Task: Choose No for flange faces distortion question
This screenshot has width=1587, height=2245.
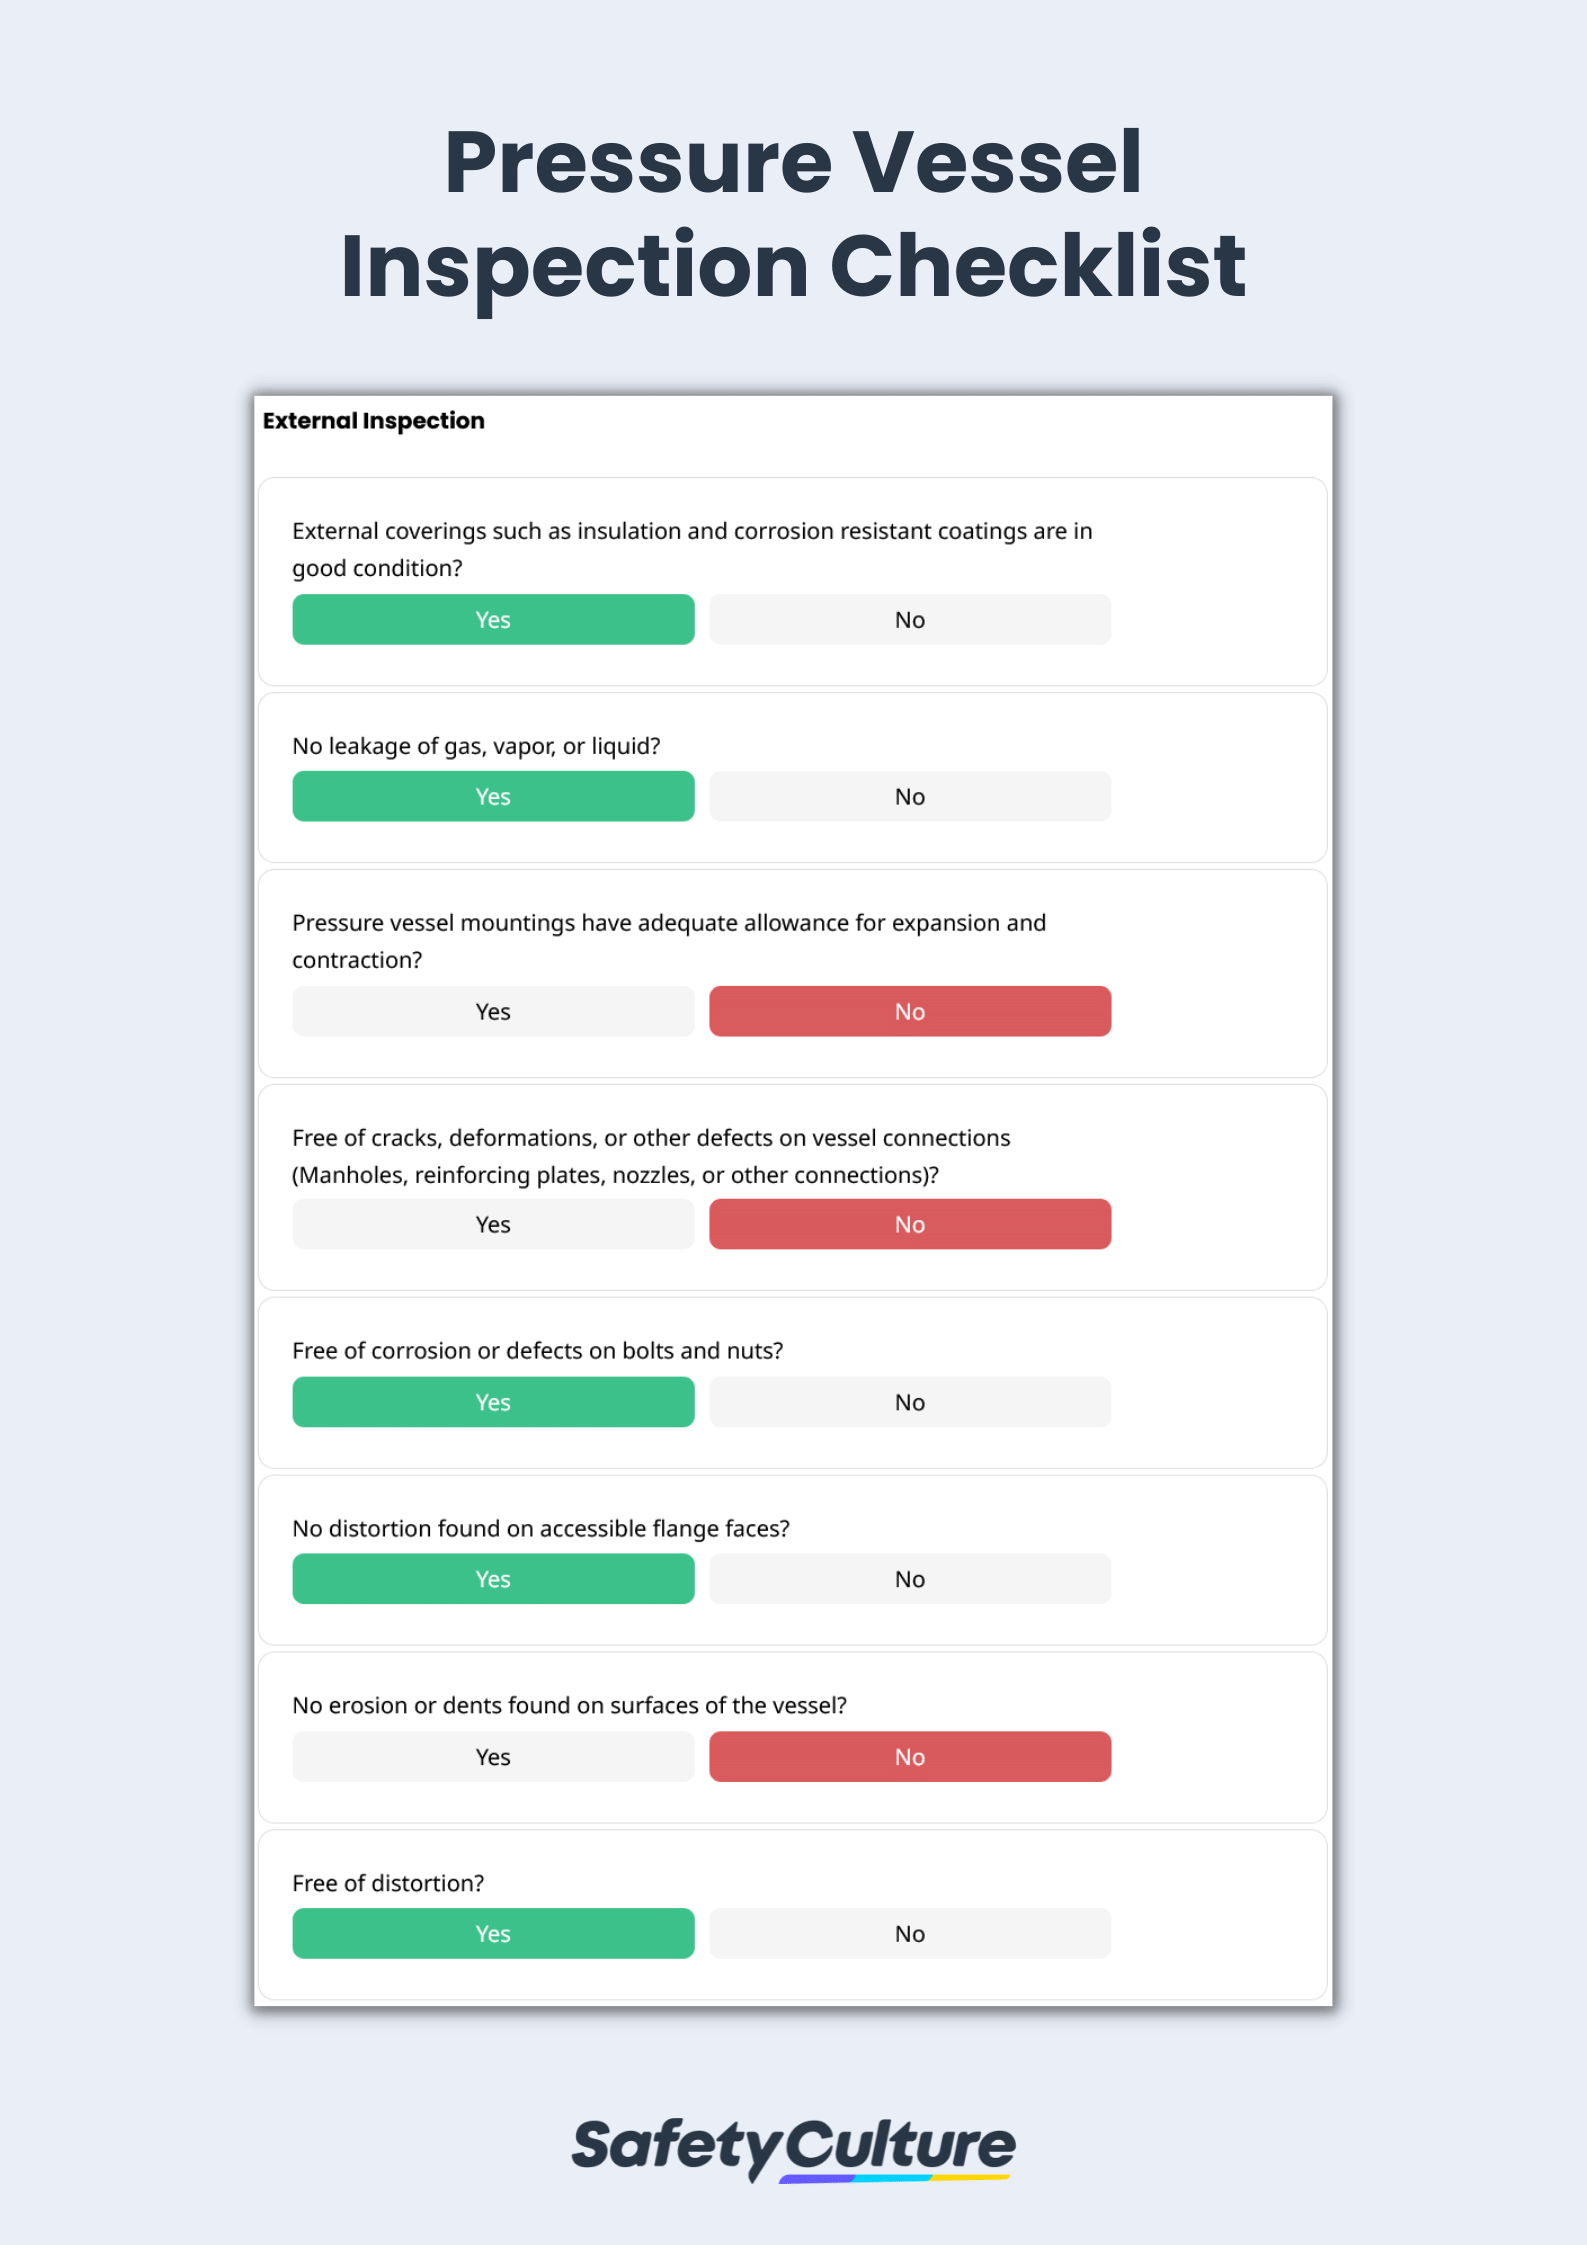Action: coord(909,1578)
